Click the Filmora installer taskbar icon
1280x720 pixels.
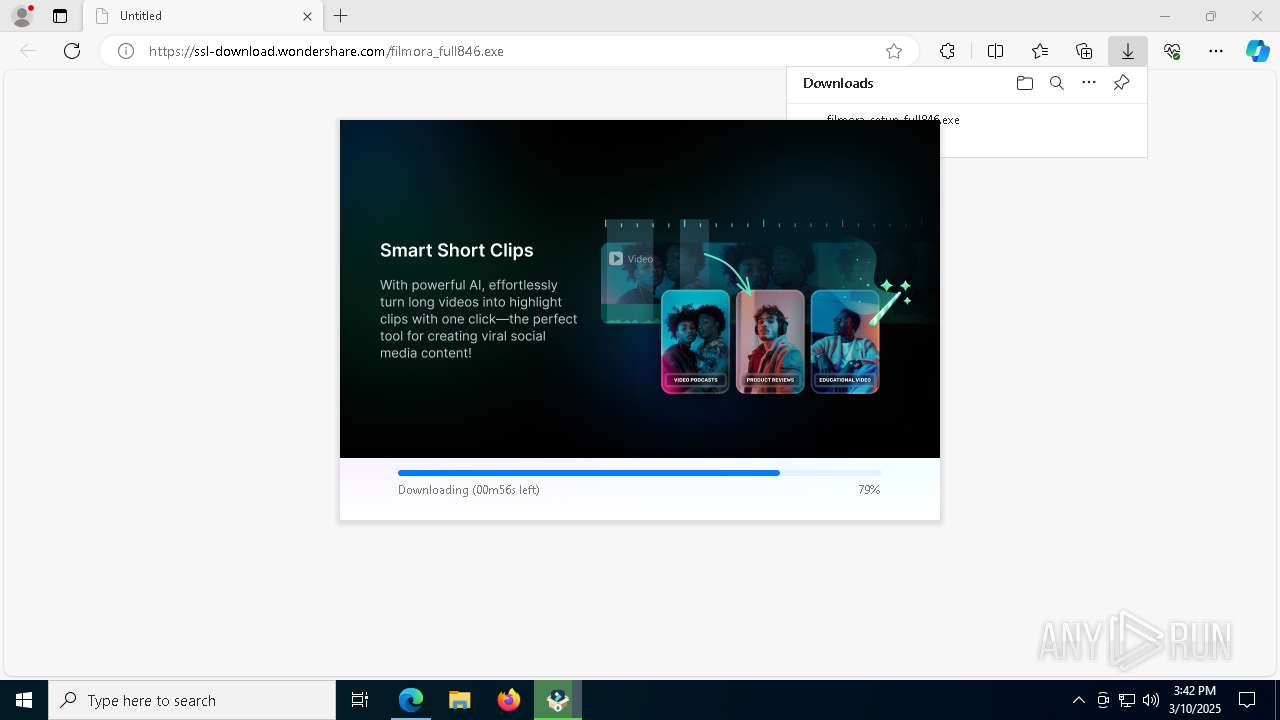point(558,700)
